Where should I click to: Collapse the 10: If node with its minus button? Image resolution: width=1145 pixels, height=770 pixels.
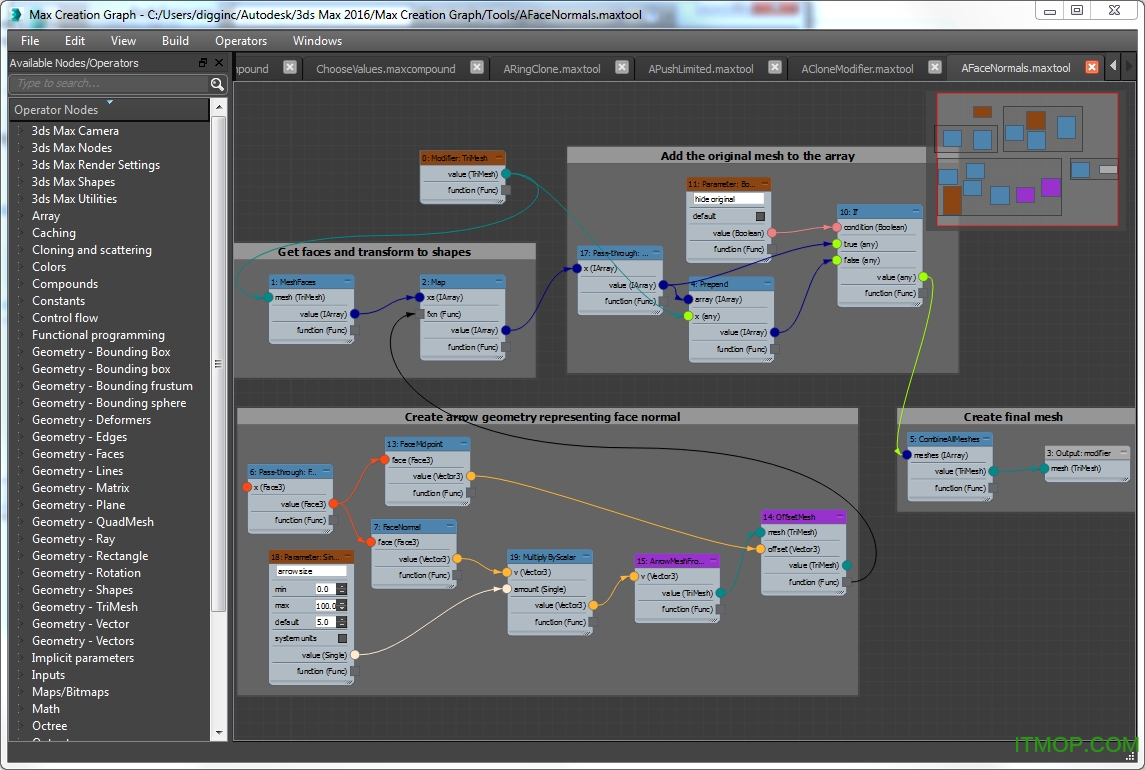[916, 210]
